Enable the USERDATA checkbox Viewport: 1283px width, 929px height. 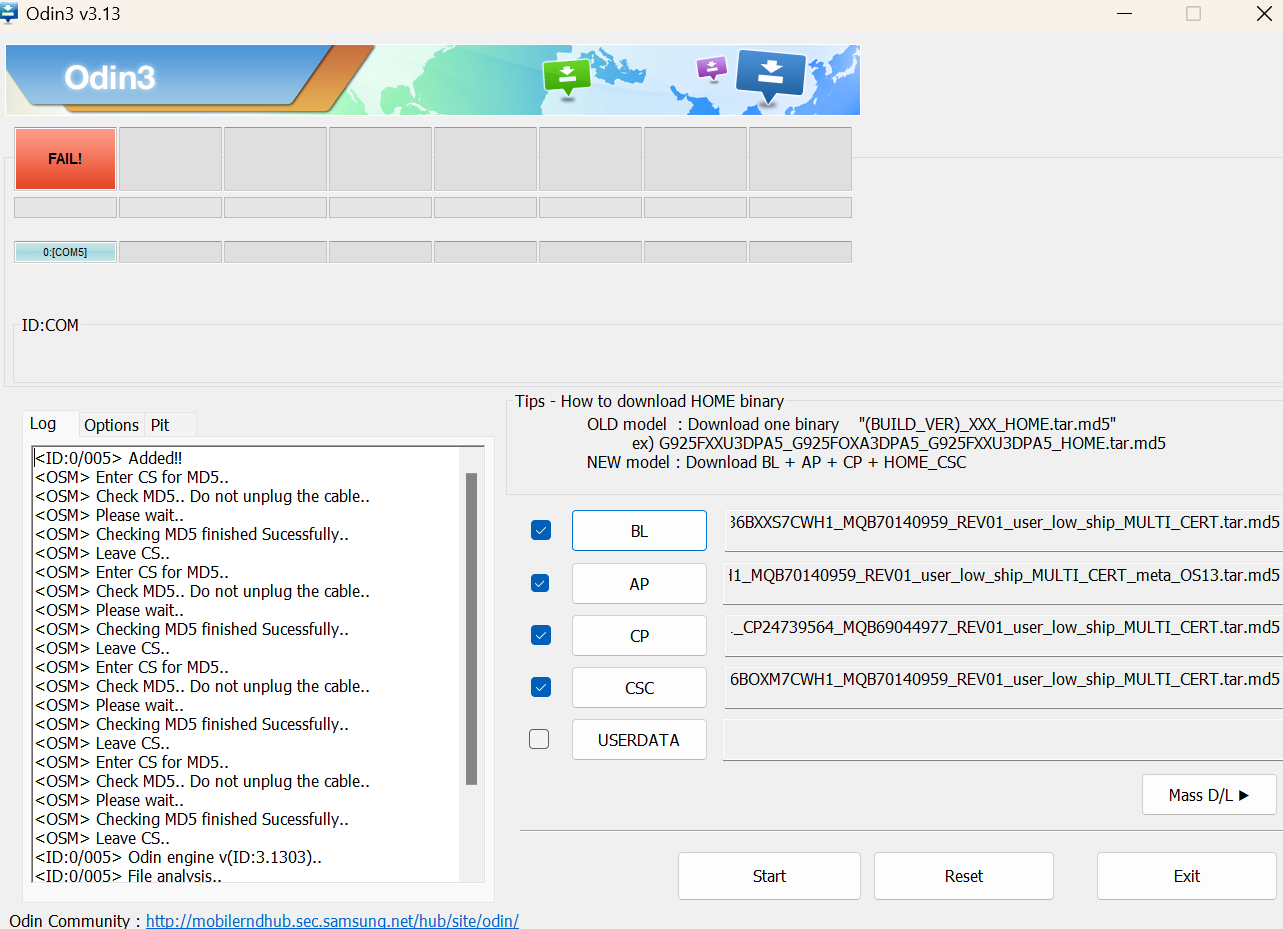[x=539, y=739]
